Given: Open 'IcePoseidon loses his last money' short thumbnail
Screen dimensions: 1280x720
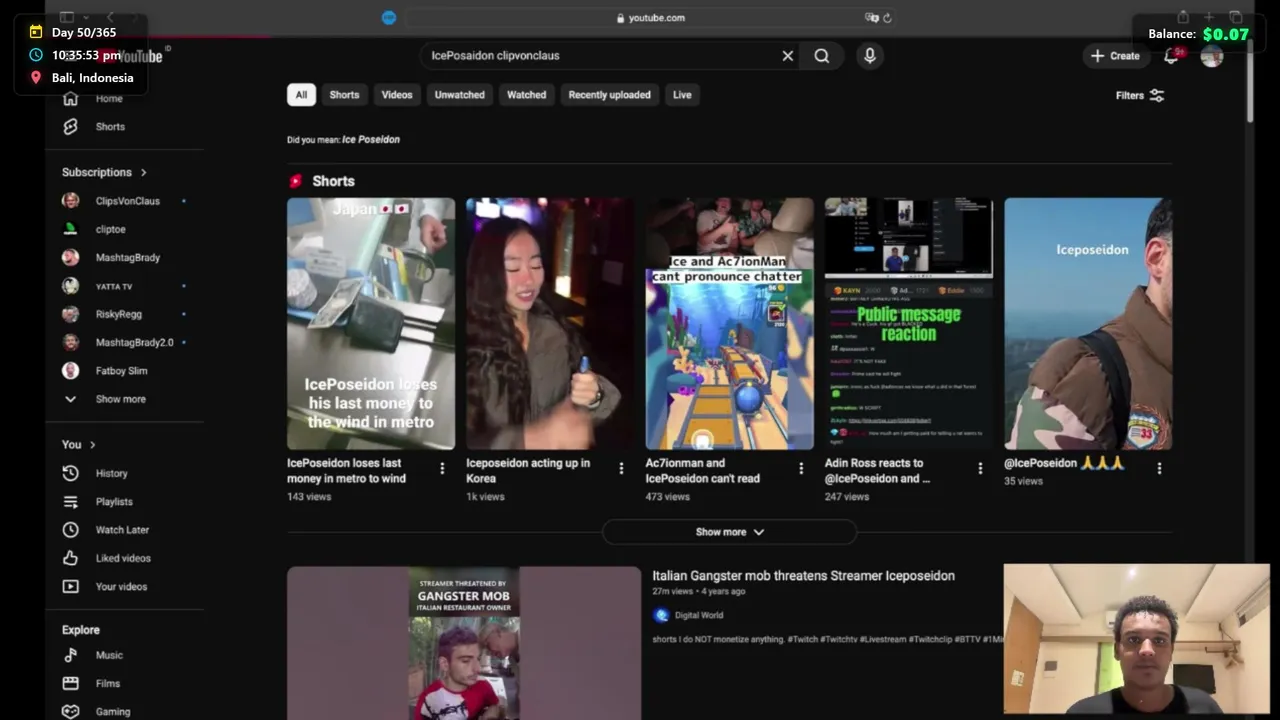Looking at the screenshot, I should point(371,324).
